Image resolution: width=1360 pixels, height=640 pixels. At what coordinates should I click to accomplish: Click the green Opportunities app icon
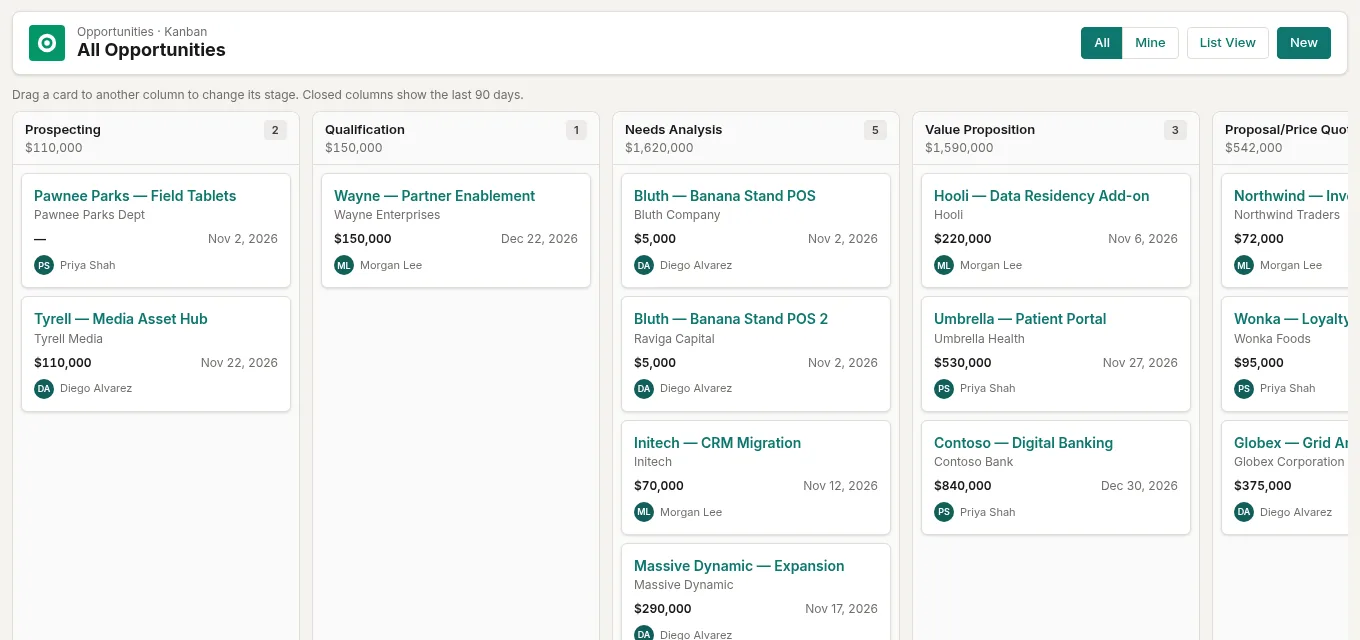47,43
